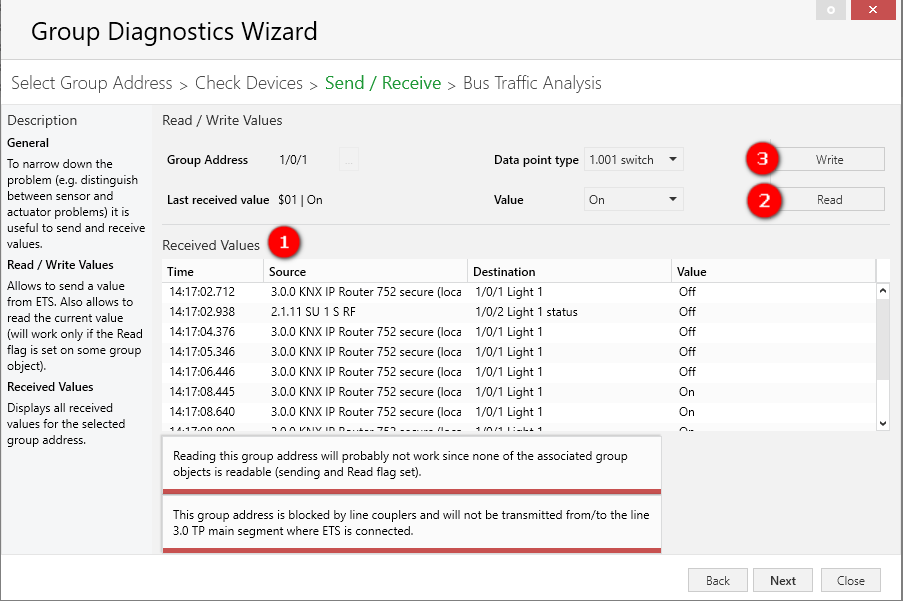Dismiss the line couplers blocked warning message
The image size is (903, 601).
pos(411,522)
